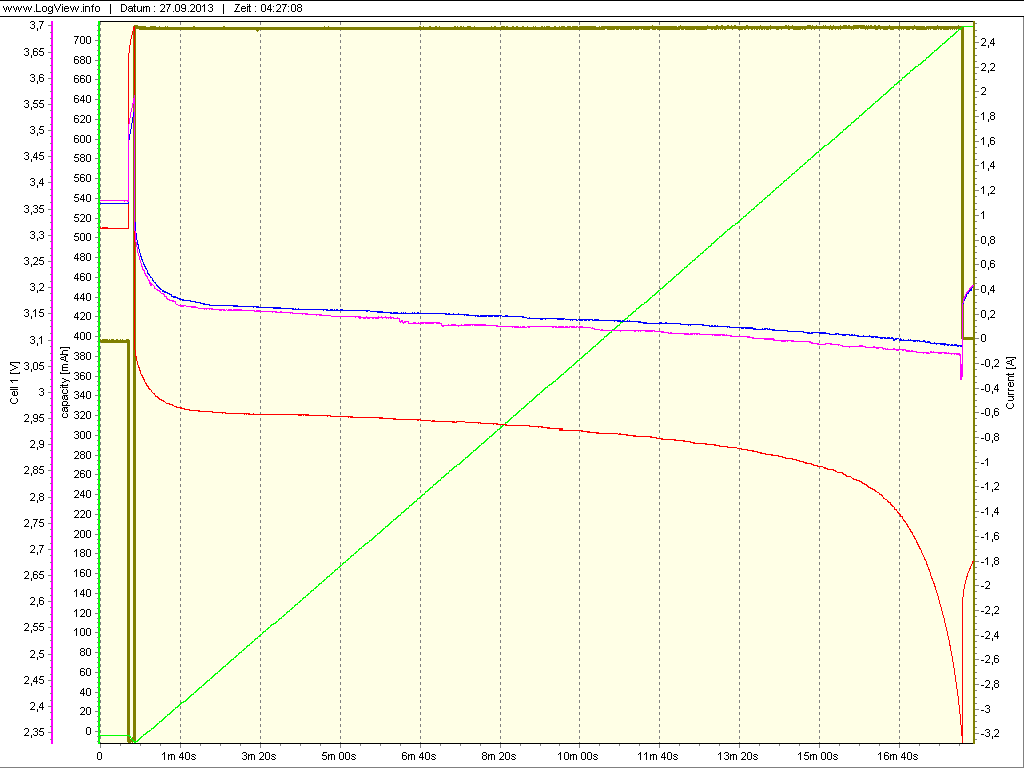Select the '1,4' current axis value
The width and height of the screenshot is (1024, 768).
pyautogui.click(x=988, y=166)
